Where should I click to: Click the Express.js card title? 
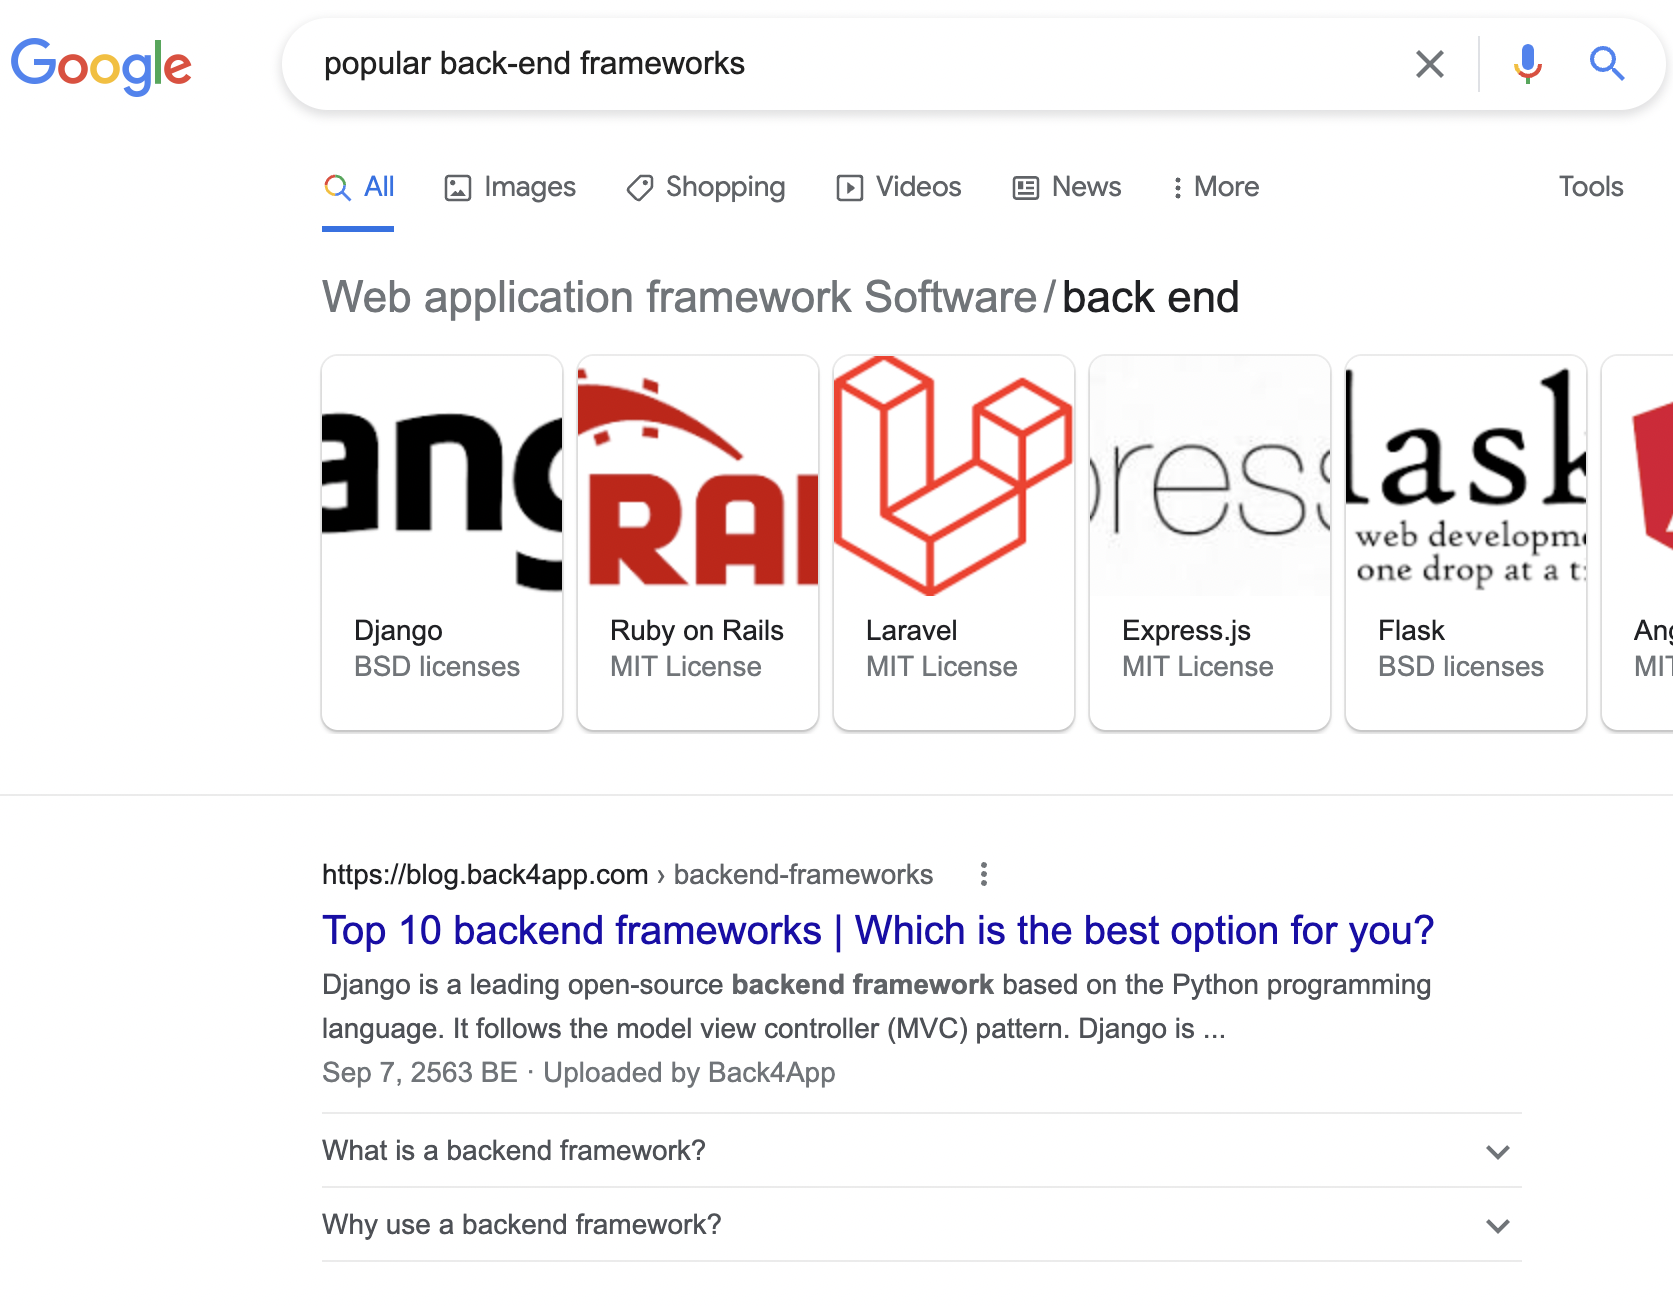[1186, 631]
